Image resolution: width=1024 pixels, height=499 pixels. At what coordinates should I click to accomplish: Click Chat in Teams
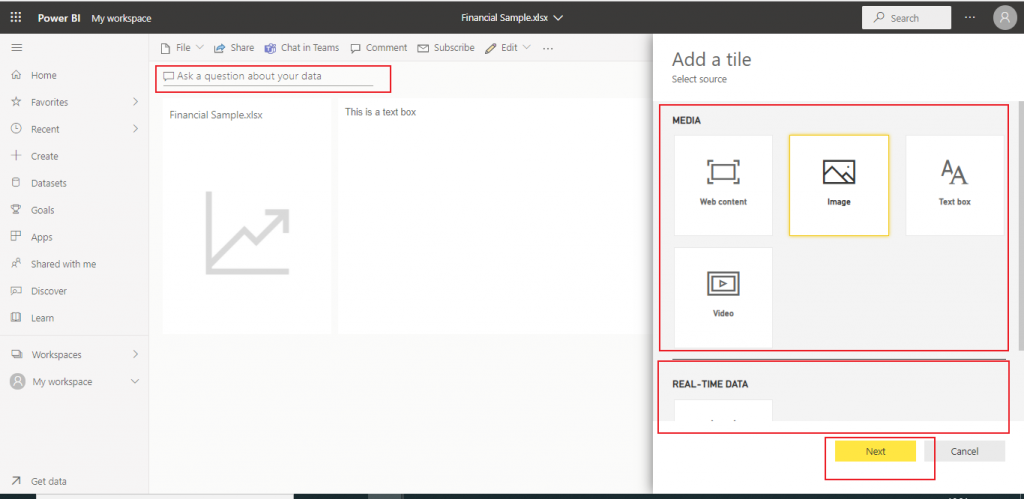click(x=302, y=48)
